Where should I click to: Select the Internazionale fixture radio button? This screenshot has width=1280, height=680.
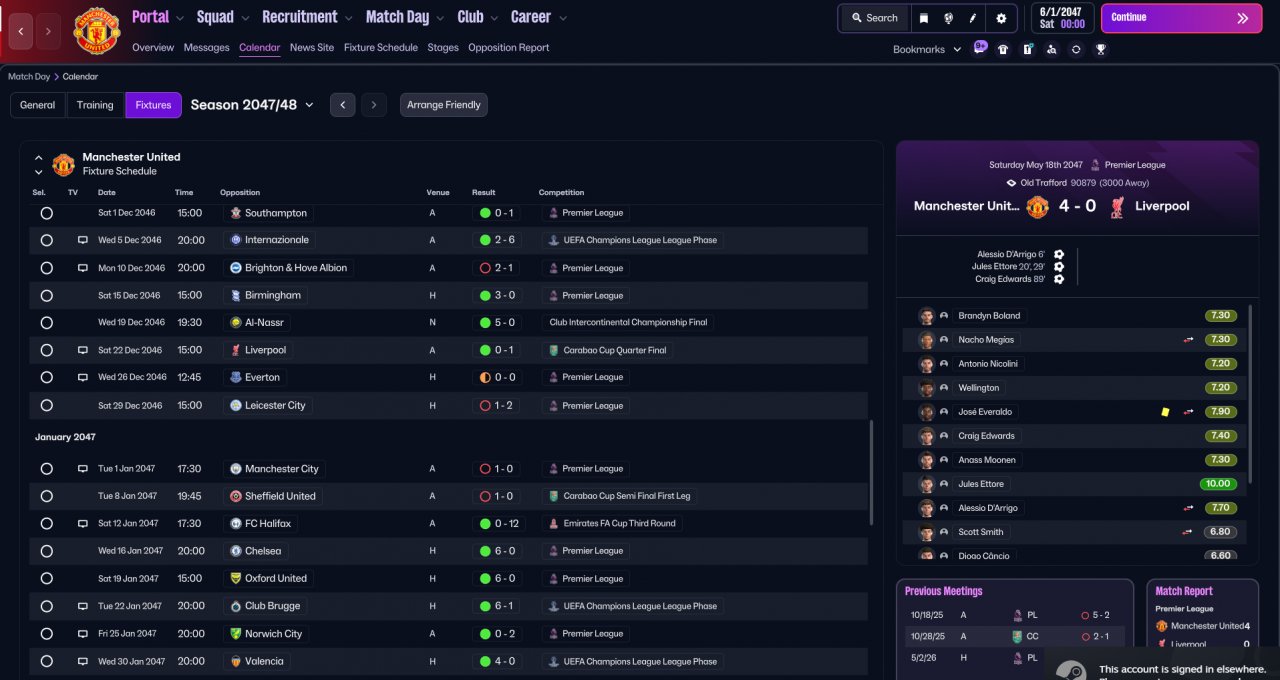click(x=46, y=241)
